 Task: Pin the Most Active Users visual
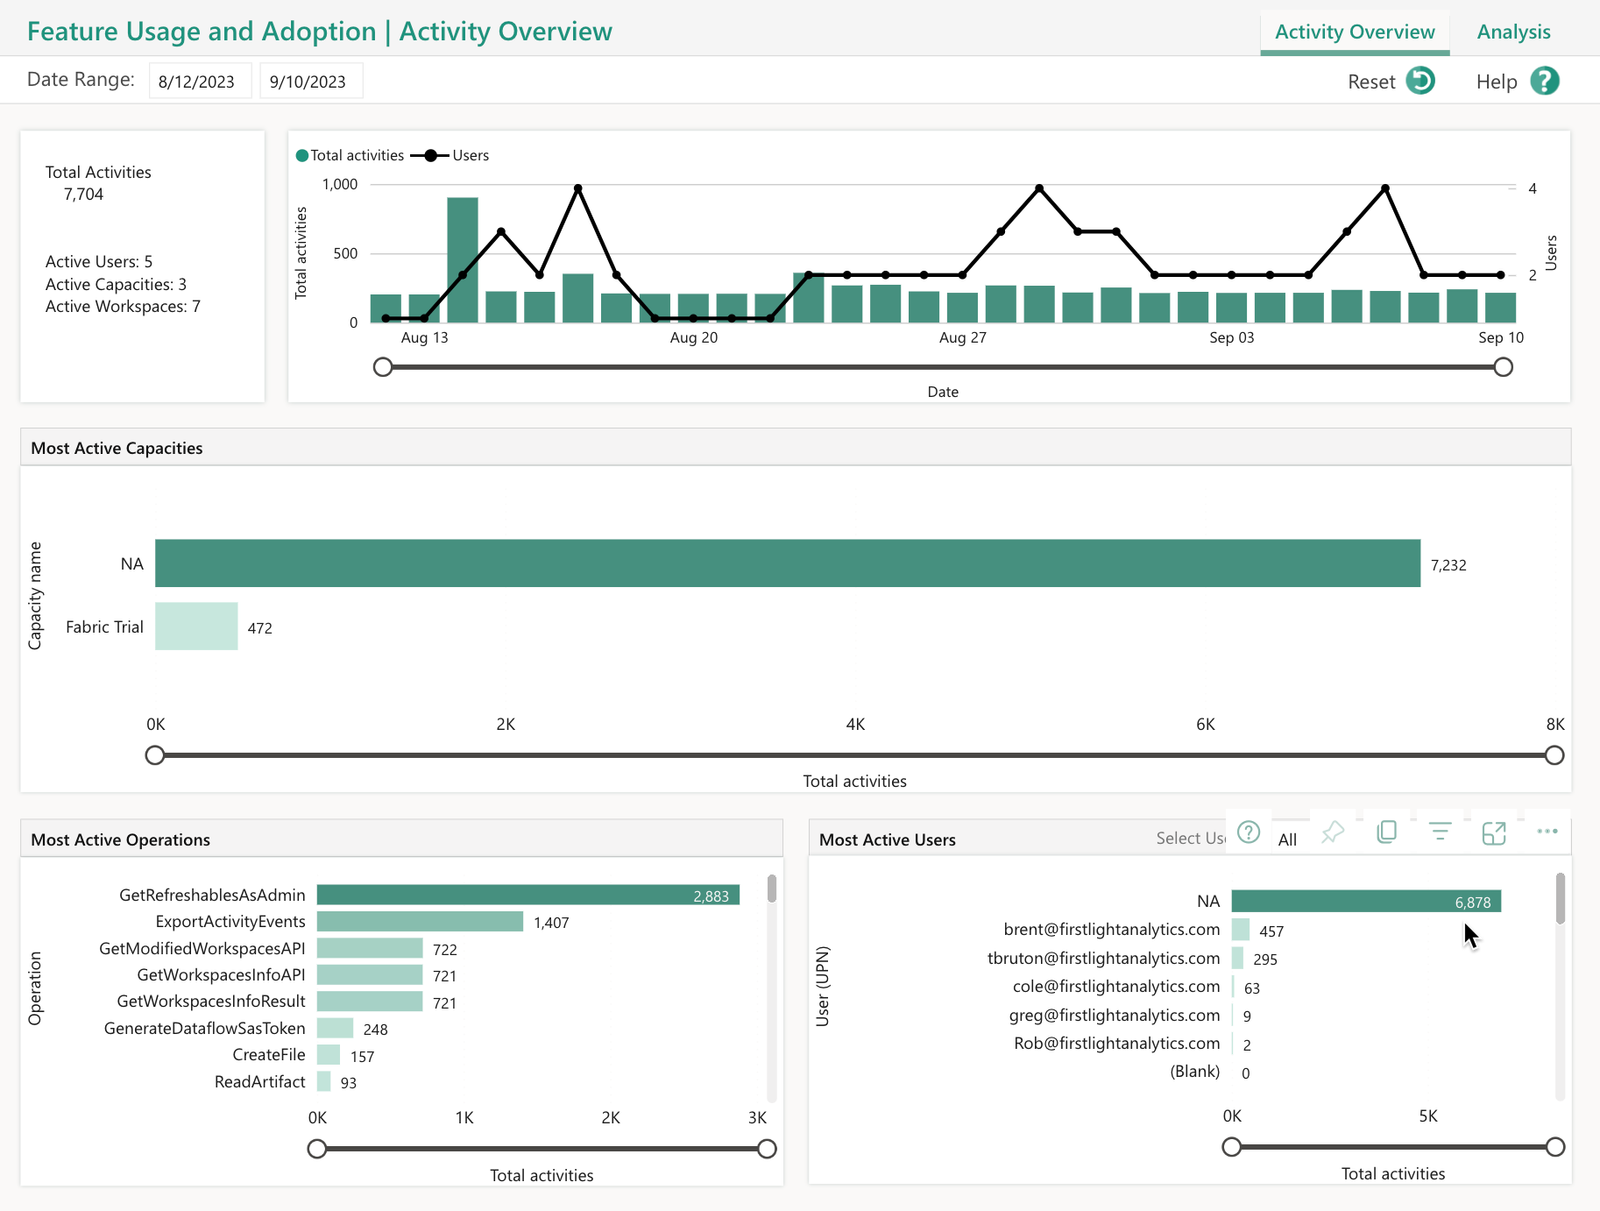[1332, 832]
